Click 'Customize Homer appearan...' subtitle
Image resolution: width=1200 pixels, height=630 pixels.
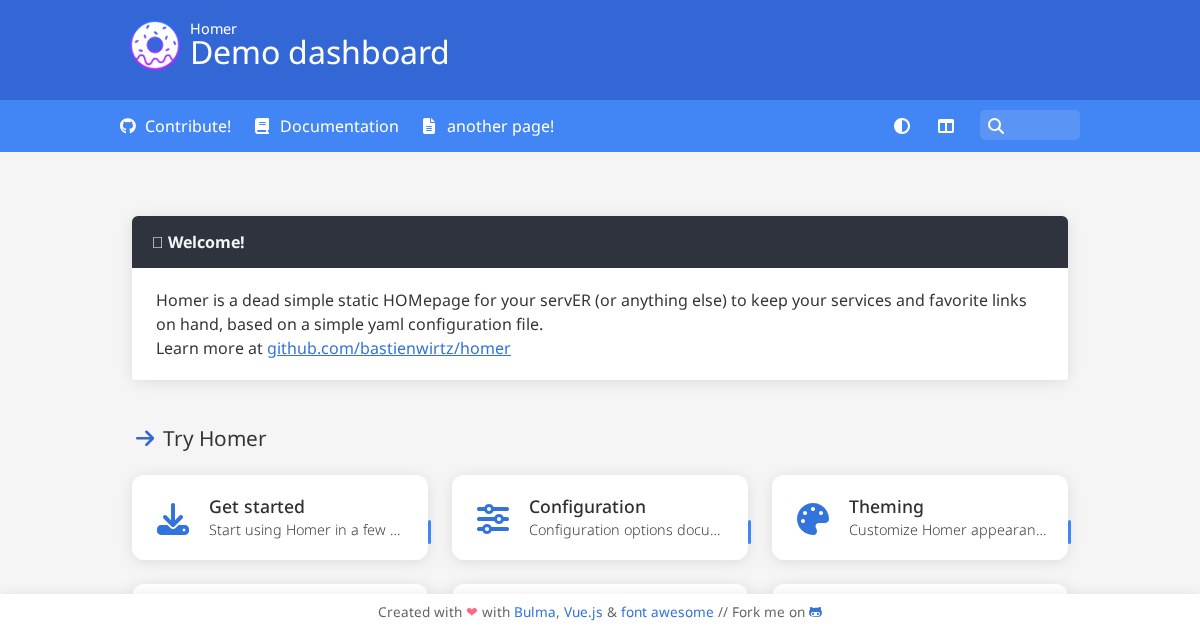click(948, 530)
